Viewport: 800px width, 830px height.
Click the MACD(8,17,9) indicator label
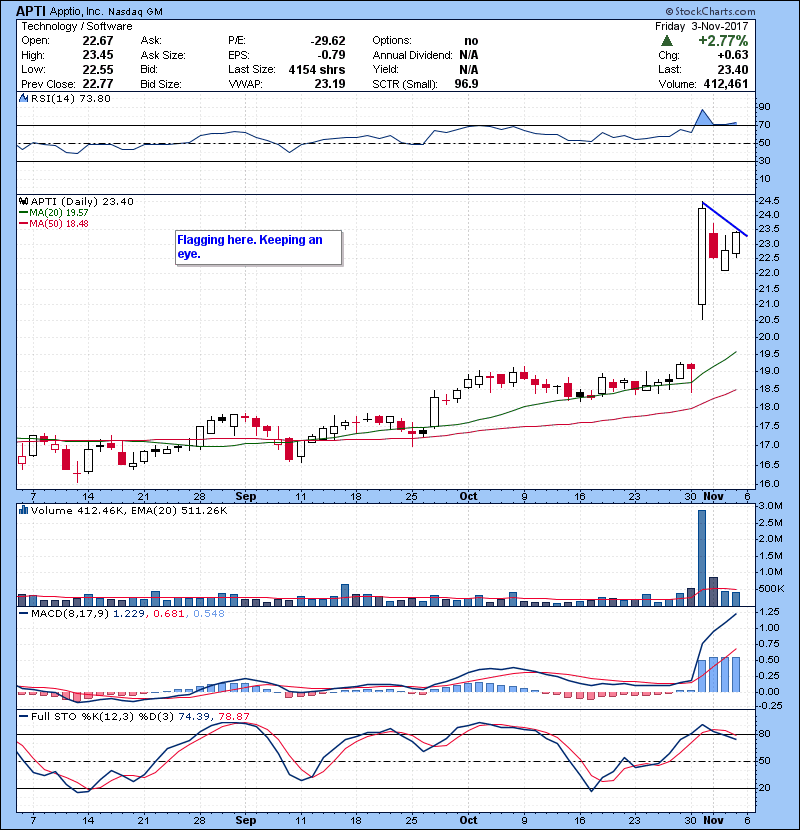70,614
